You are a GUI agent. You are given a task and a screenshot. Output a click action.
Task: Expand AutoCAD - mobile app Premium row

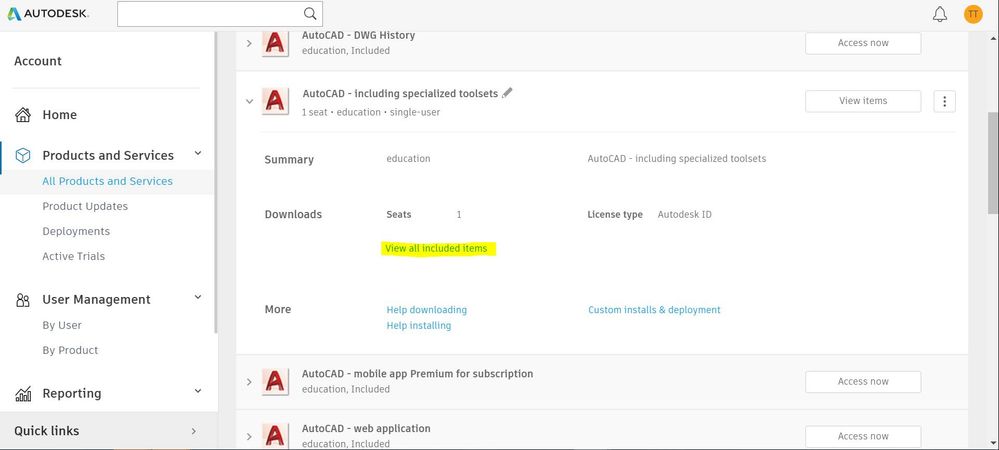[249, 382]
